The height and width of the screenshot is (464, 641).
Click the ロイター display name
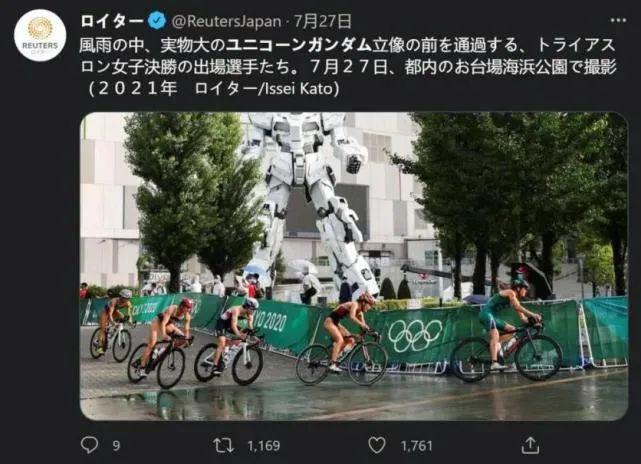pos(112,21)
